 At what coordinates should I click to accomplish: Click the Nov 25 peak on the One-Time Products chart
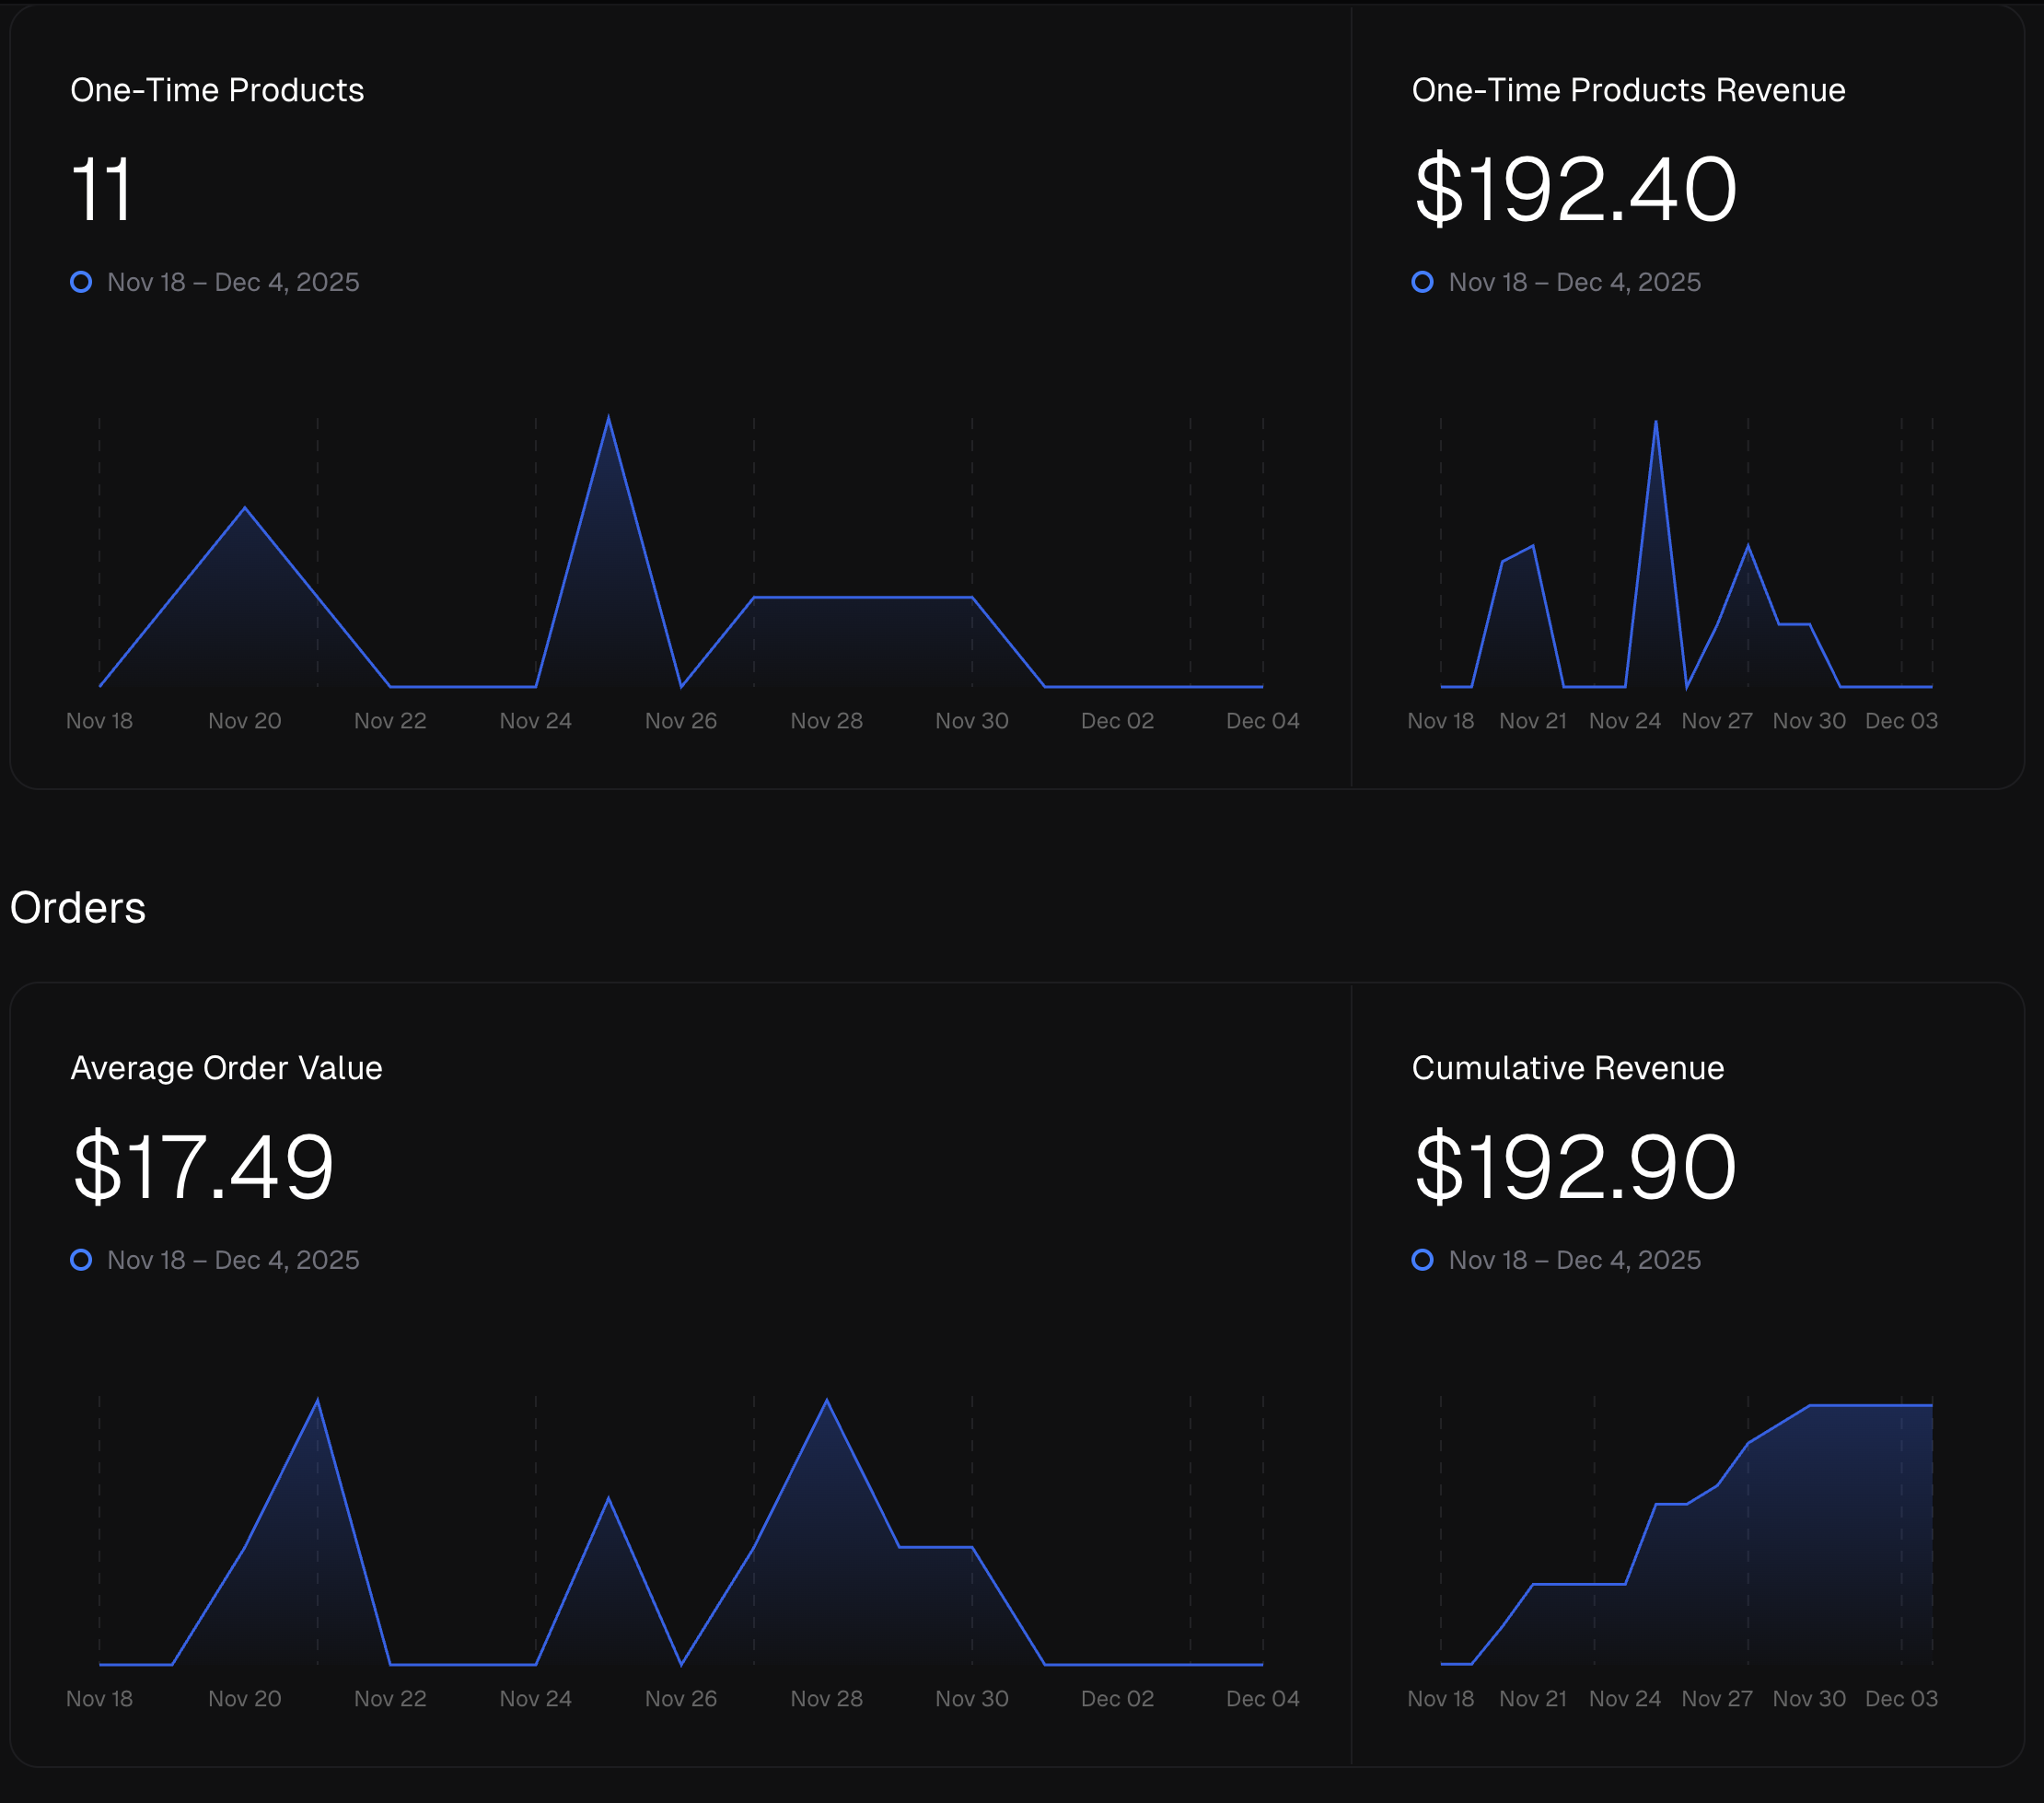click(x=608, y=419)
